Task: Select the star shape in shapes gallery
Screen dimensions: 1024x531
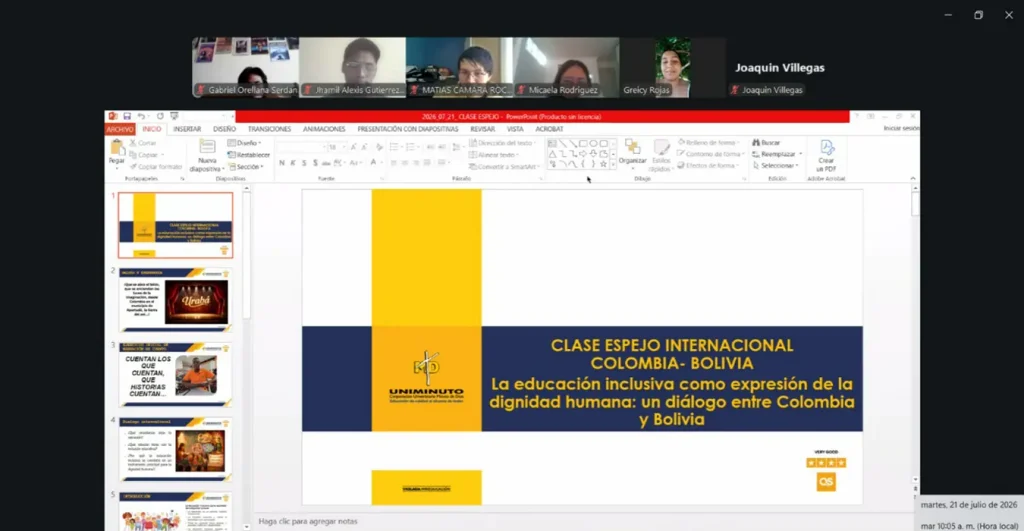Action: click(x=603, y=164)
